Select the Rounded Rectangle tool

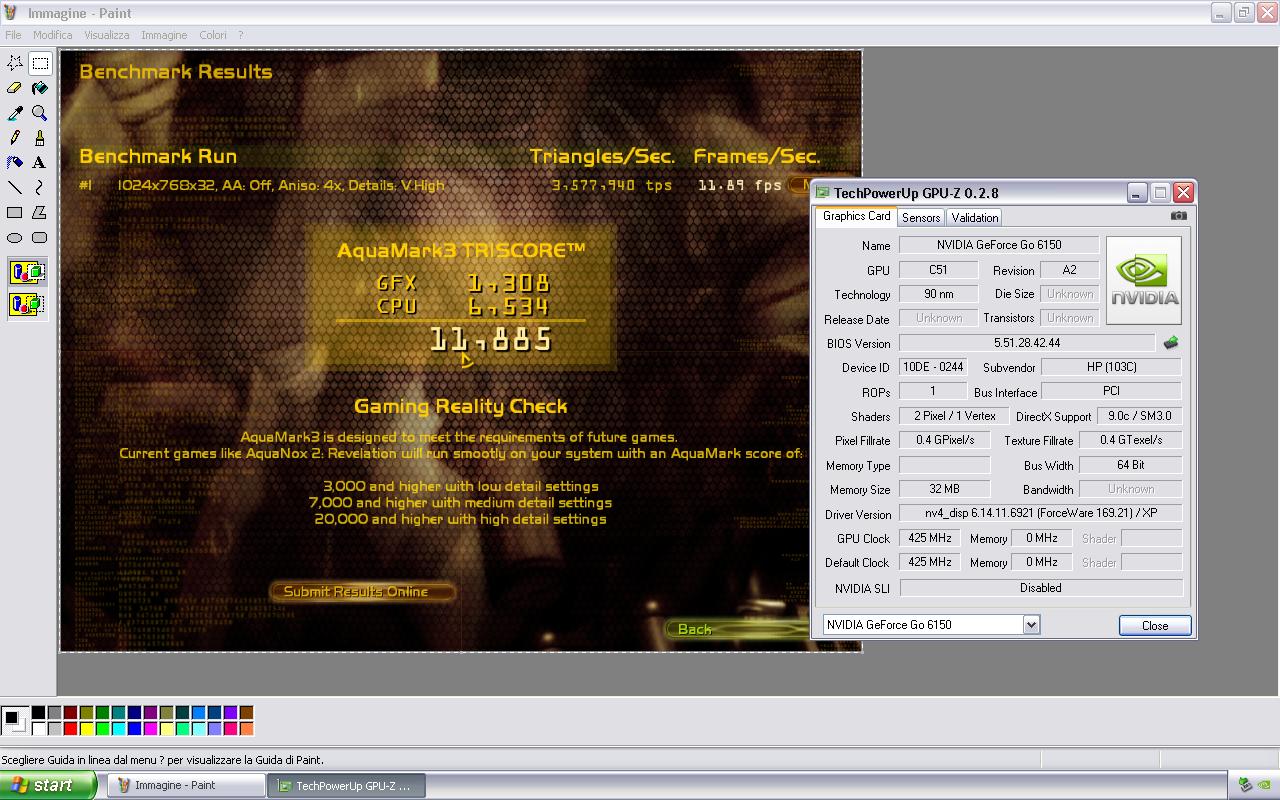click(40, 237)
